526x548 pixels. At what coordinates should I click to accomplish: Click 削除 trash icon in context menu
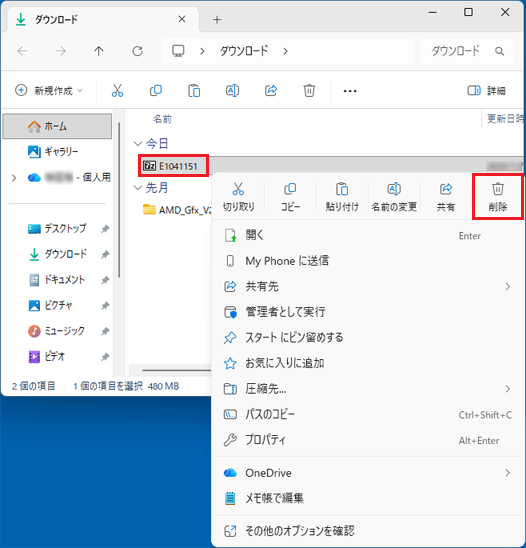pos(498,197)
